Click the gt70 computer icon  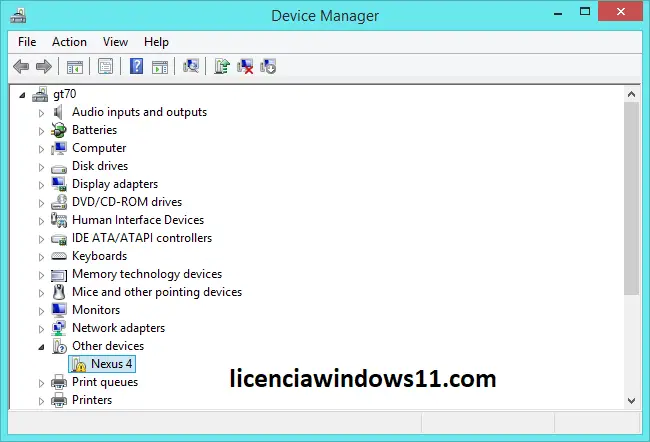coord(40,94)
